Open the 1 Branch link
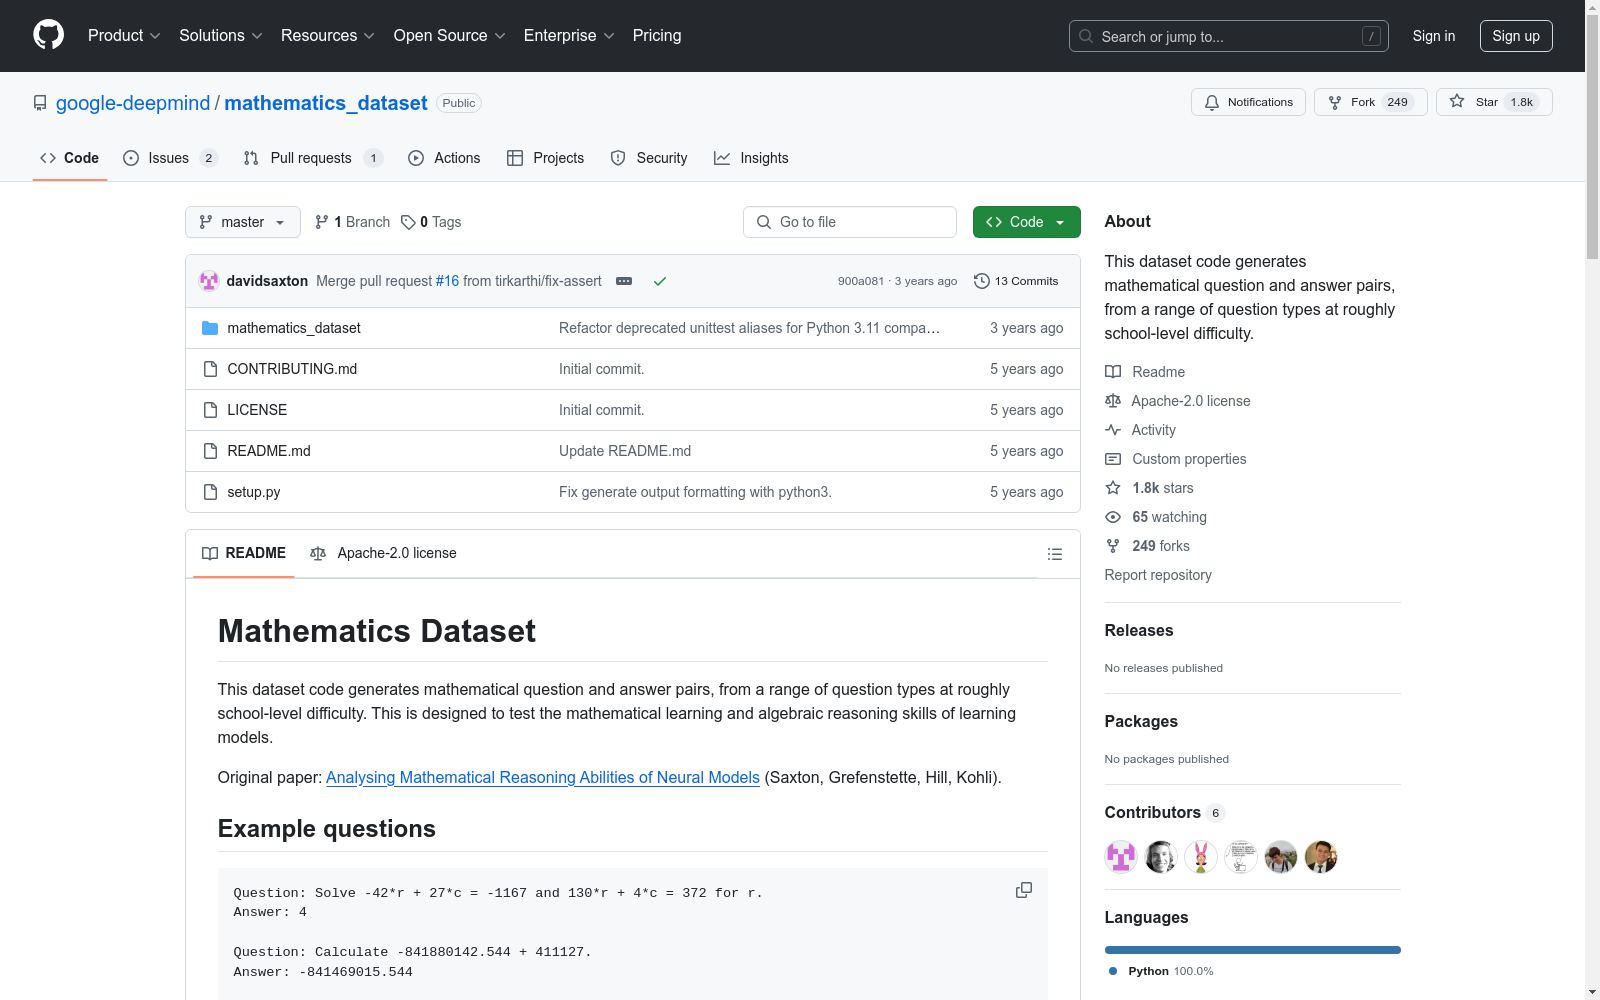This screenshot has width=1600, height=1000. point(352,222)
